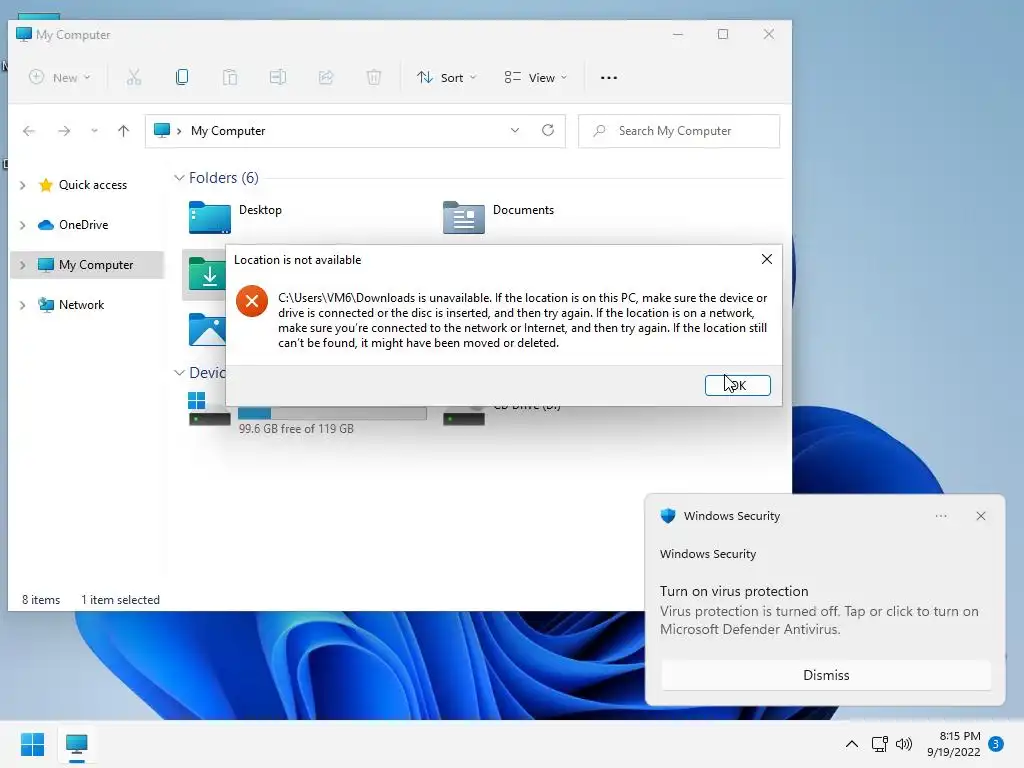
Task: Click the '1 item selected' status text
Action: (120, 600)
